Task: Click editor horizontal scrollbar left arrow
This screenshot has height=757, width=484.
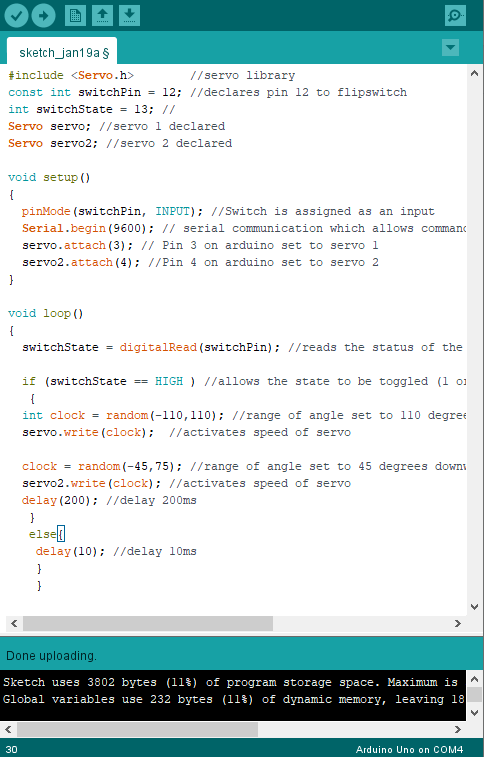Action: pyautogui.click(x=14, y=623)
